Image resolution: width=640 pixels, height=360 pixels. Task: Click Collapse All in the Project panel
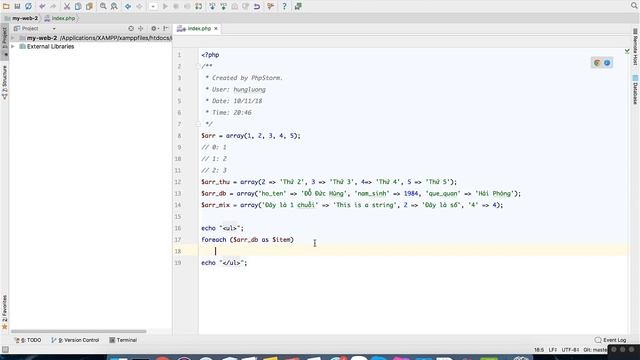click(x=141, y=29)
